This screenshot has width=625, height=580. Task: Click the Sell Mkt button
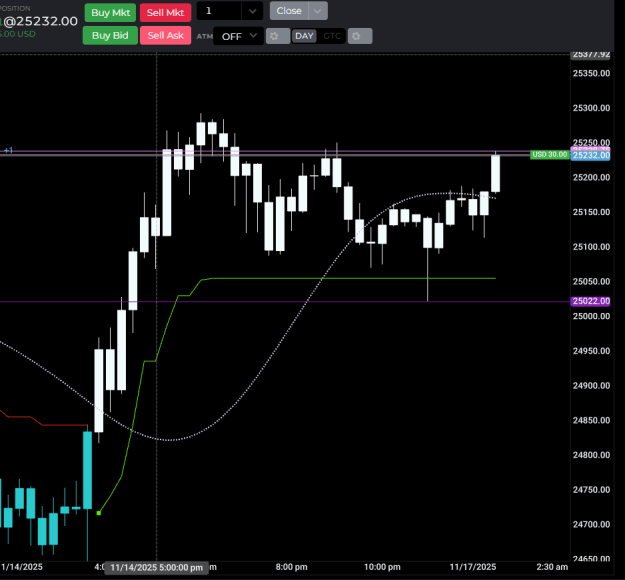click(x=165, y=13)
